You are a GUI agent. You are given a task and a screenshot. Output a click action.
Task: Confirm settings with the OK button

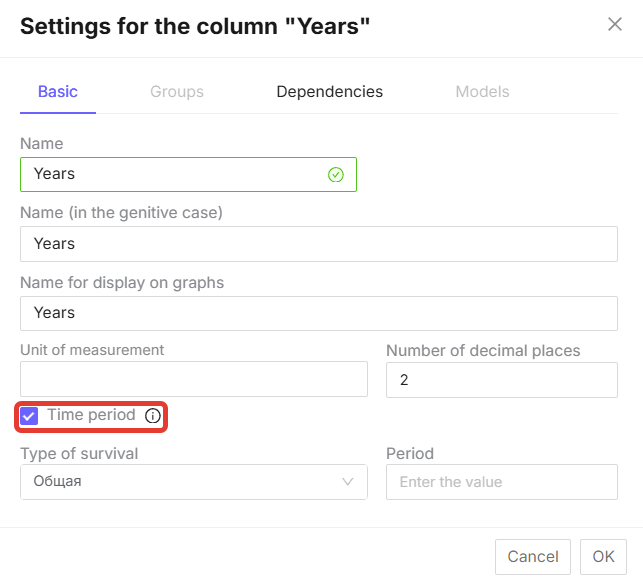(603, 556)
